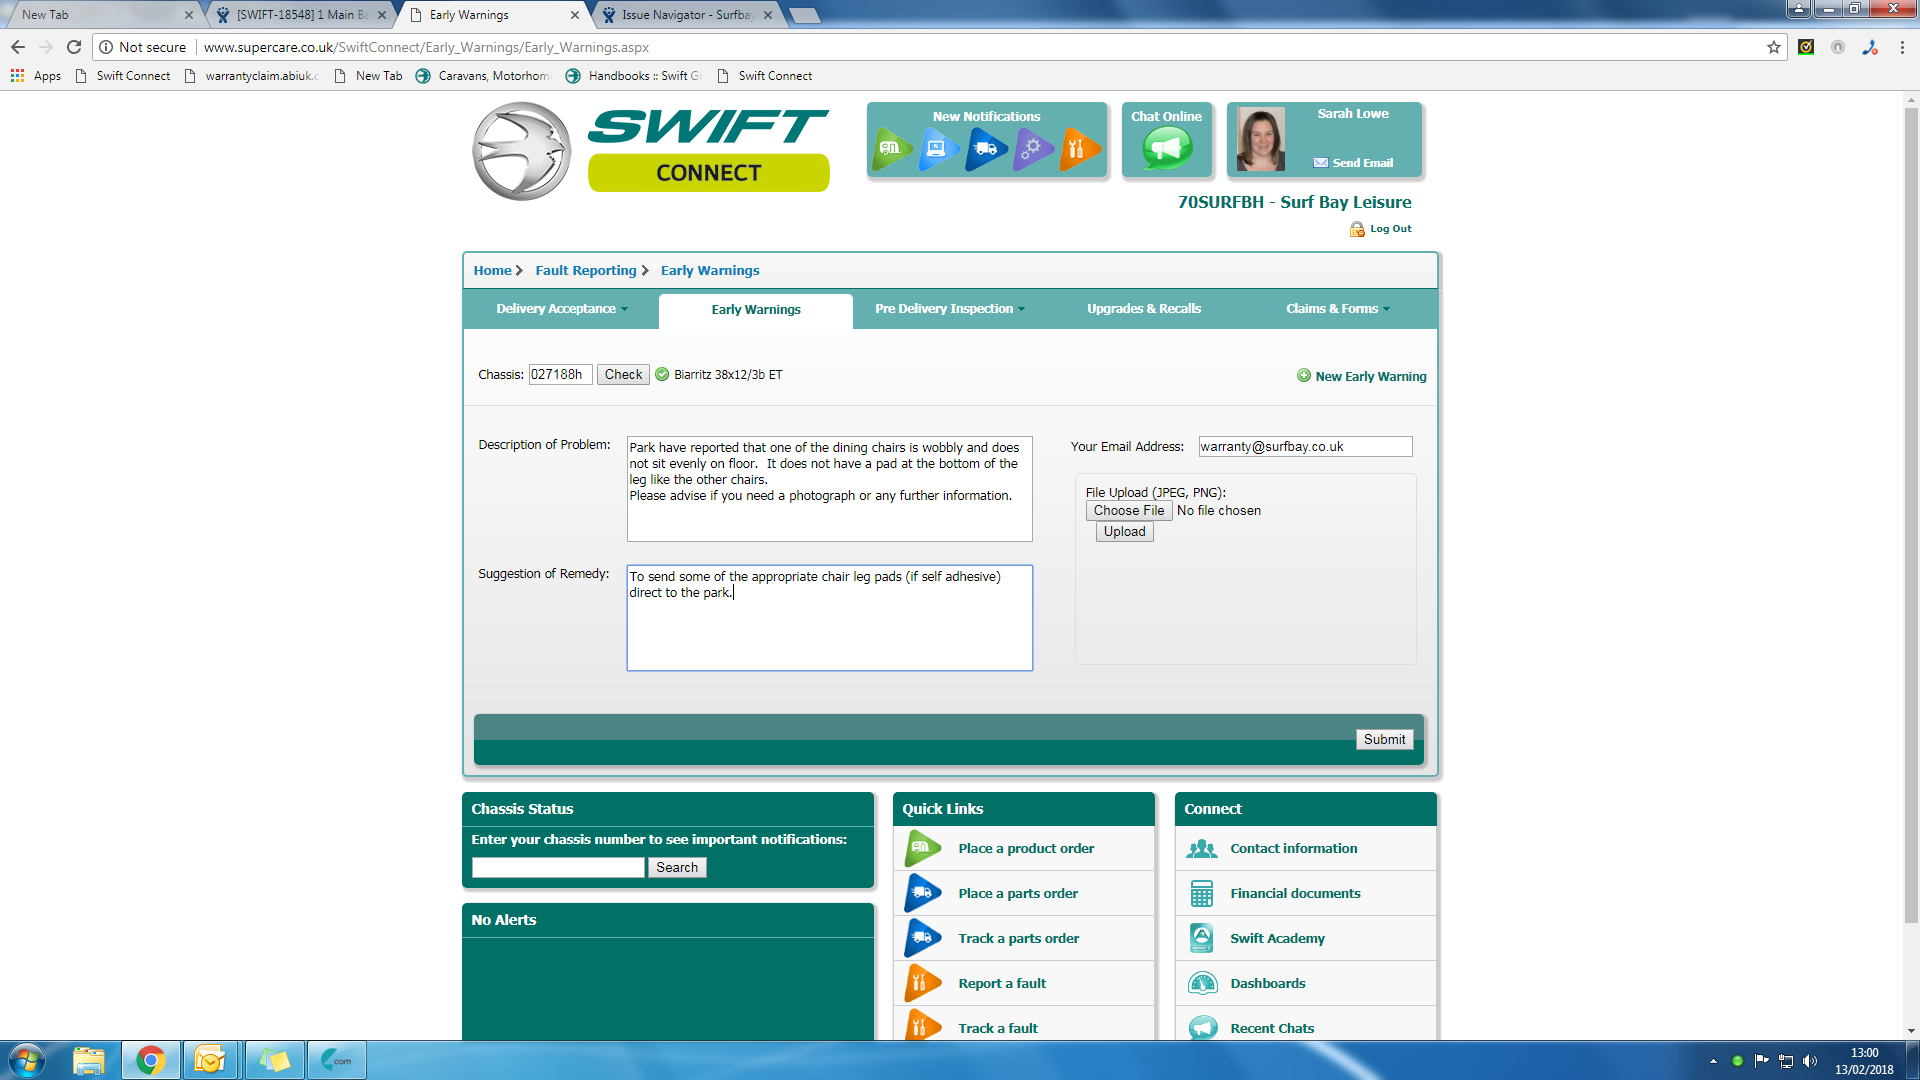Expand the Pre Delivery Inspection dropdown
The height and width of the screenshot is (1080, 1920).
coord(950,309)
